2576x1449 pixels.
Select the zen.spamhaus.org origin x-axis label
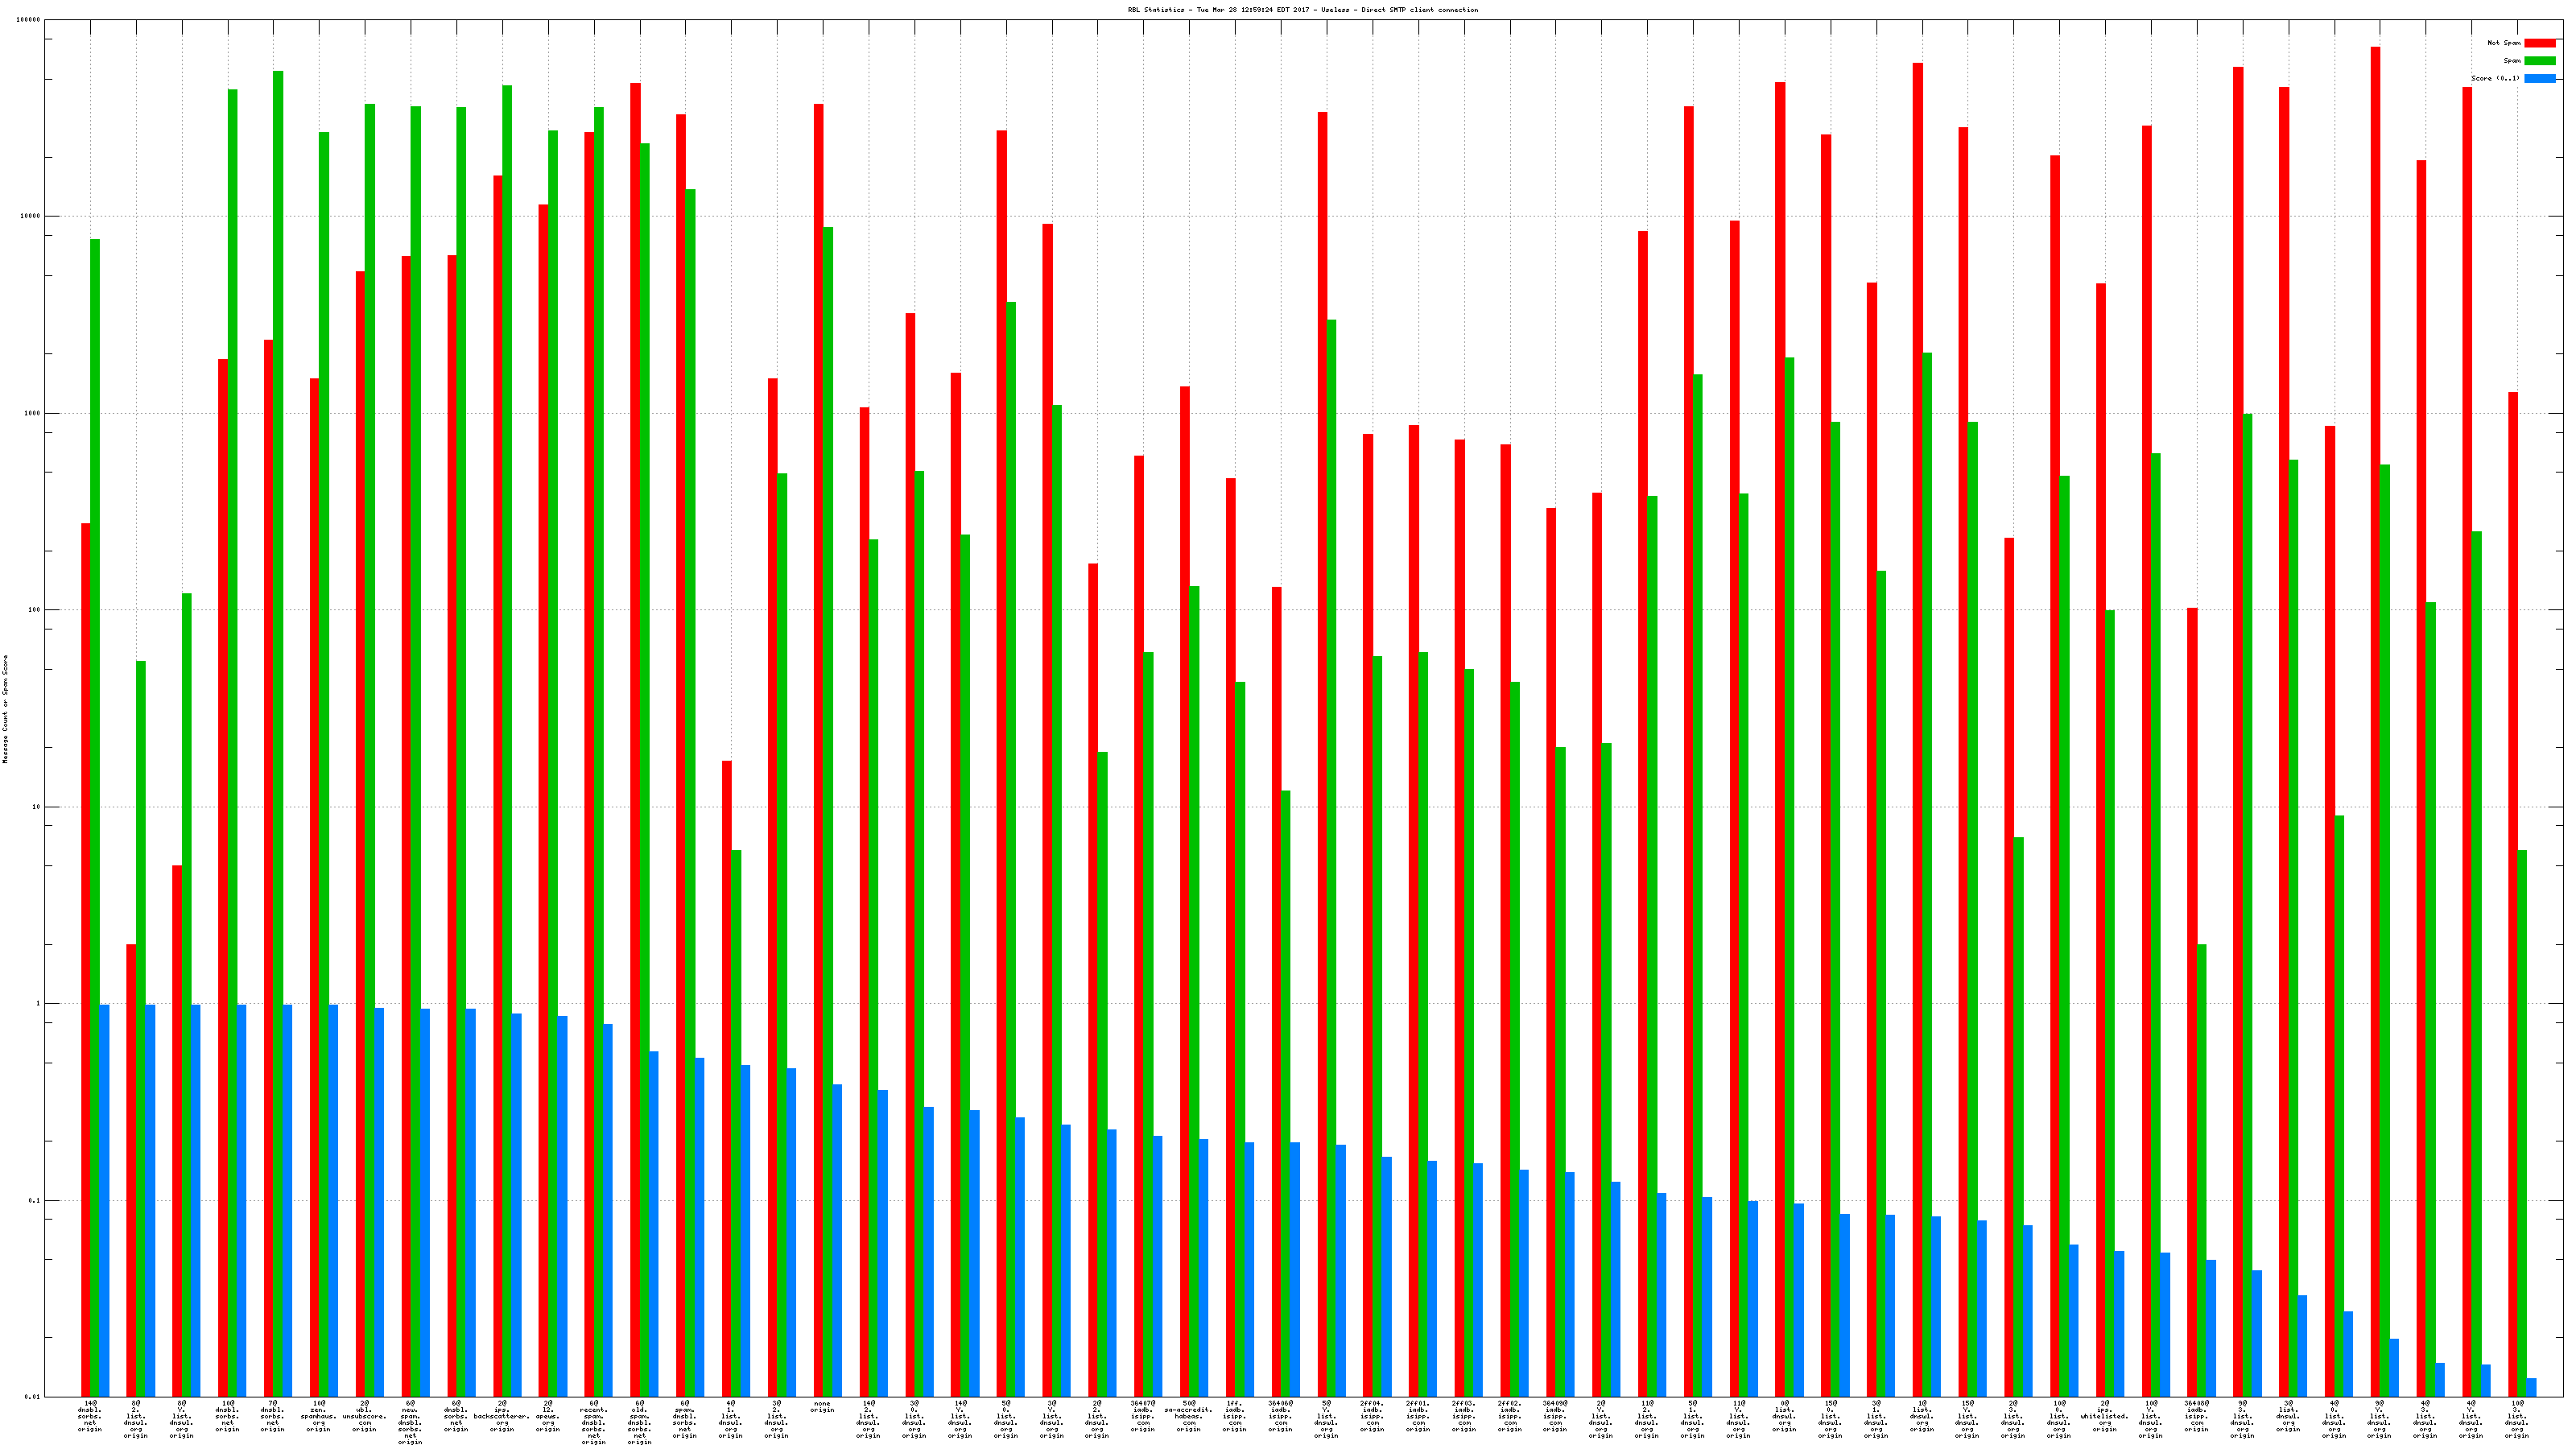pos(318,1418)
